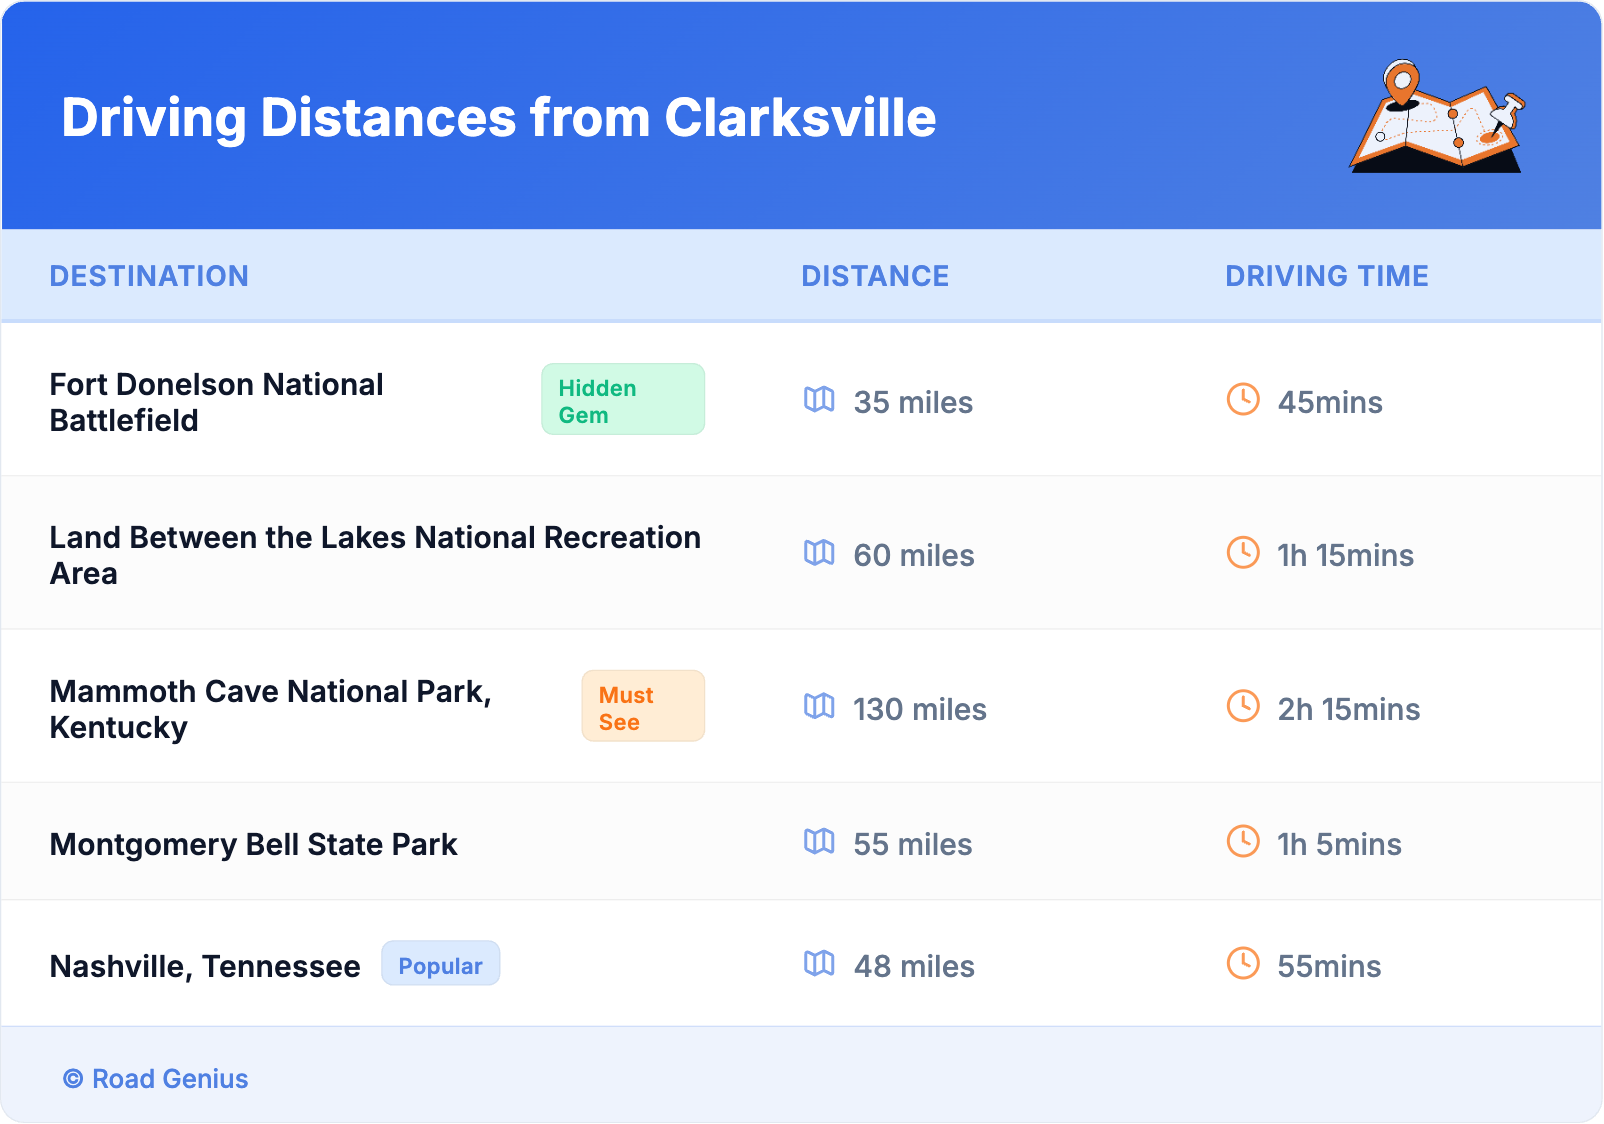Viewport: 1604px width, 1124px height.
Task: Select Fort Donelson National Battlefield row
Action: pyautogui.click(x=216, y=402)
